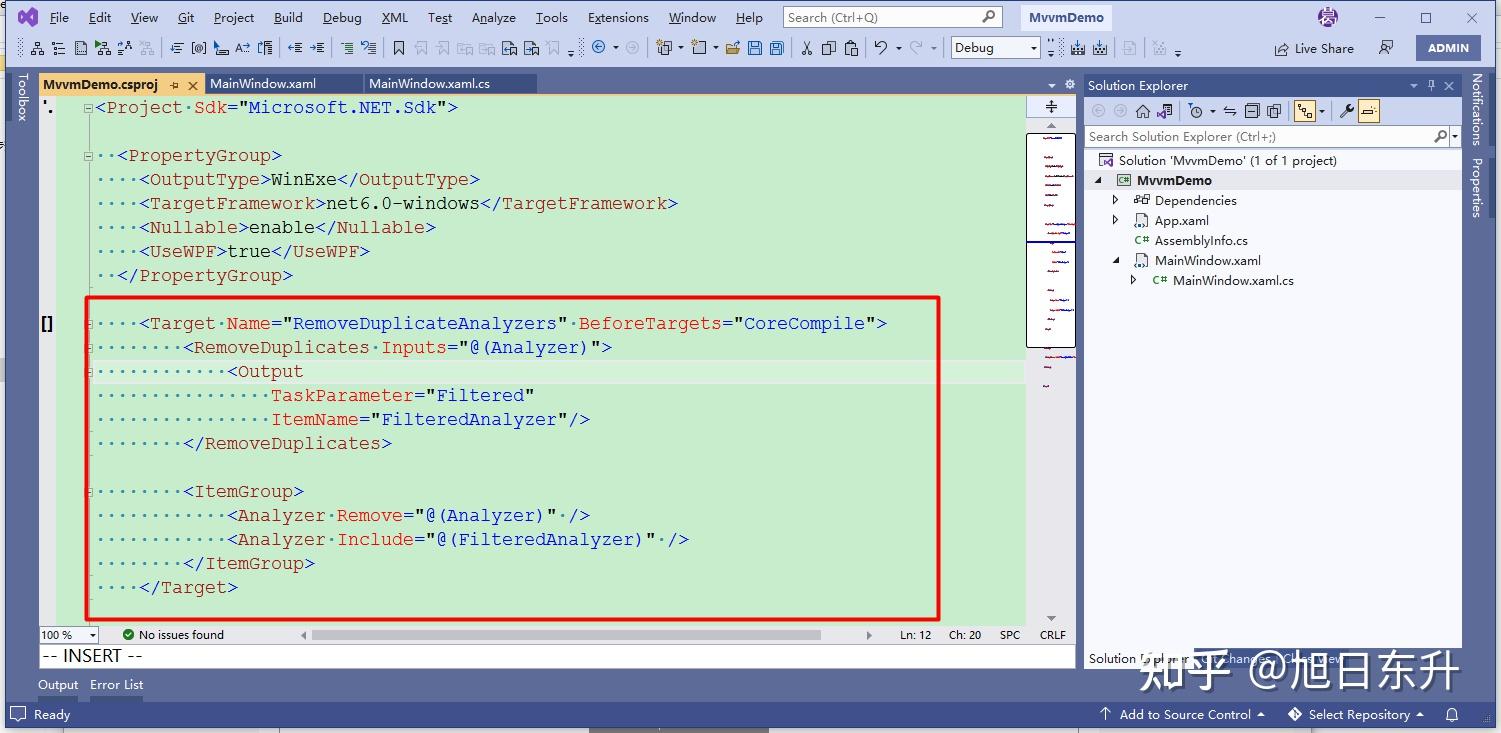The width and height of the screenshot is (1501, 733).
Task: Collapse All in Solution Explorer toolbar
Action: coord(1252,111)
